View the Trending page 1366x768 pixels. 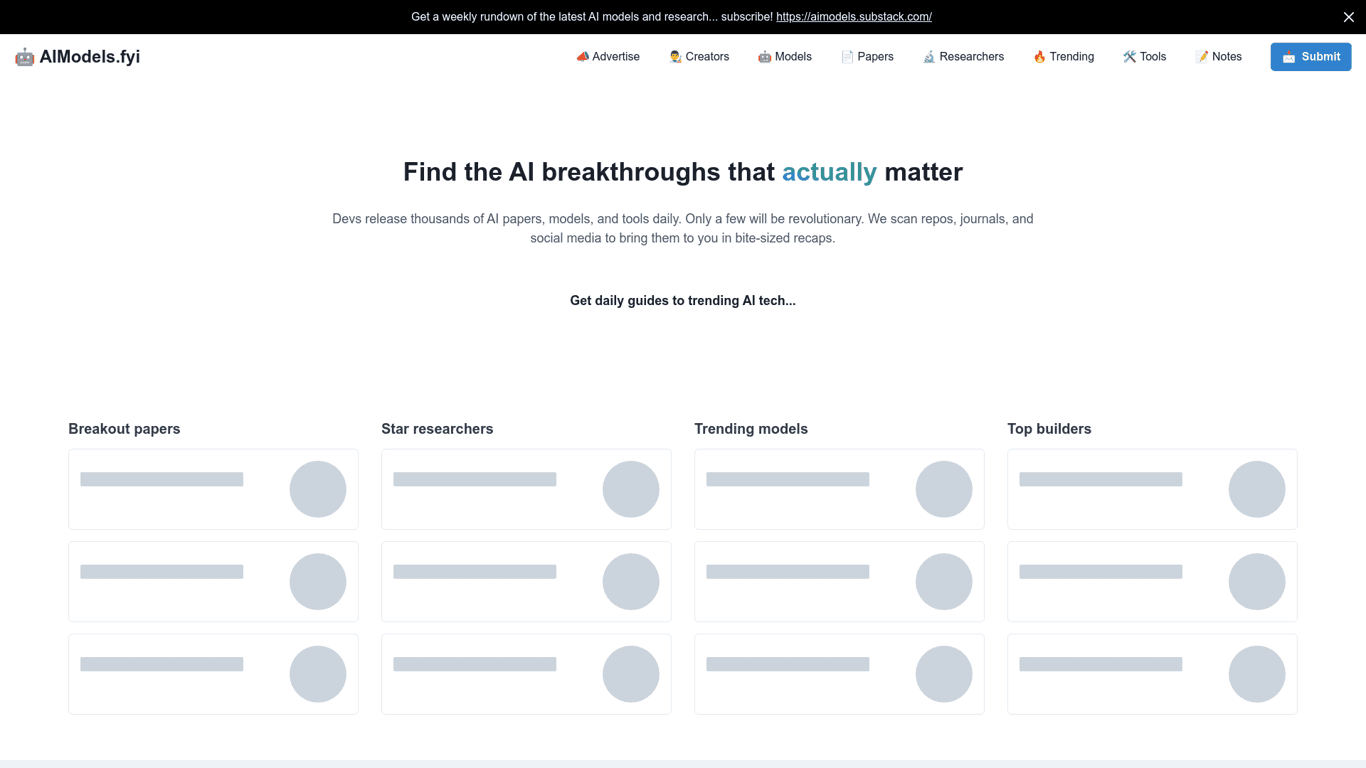(x=1063, y=57)
